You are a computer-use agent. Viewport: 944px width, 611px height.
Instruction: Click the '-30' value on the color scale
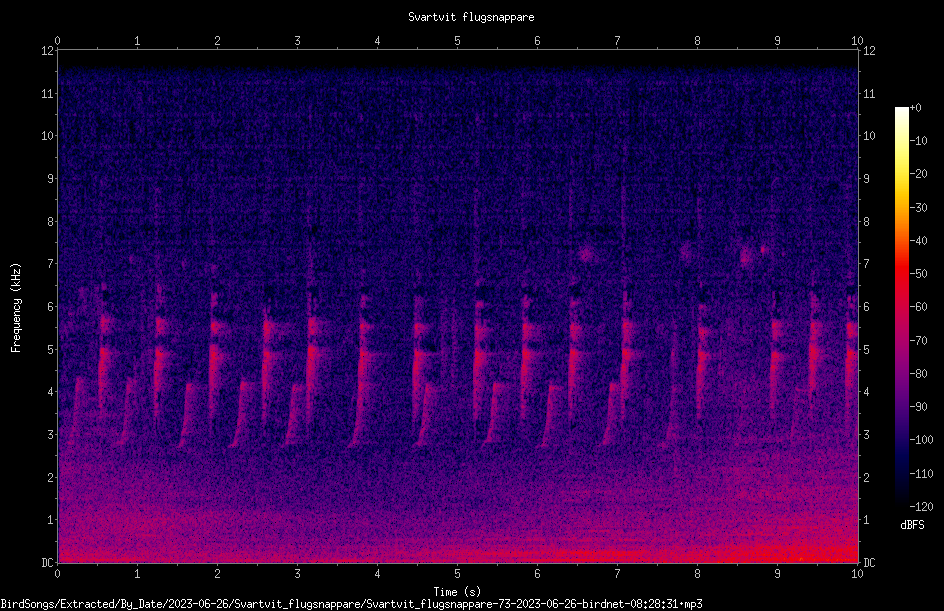click(x=918, y=208)
